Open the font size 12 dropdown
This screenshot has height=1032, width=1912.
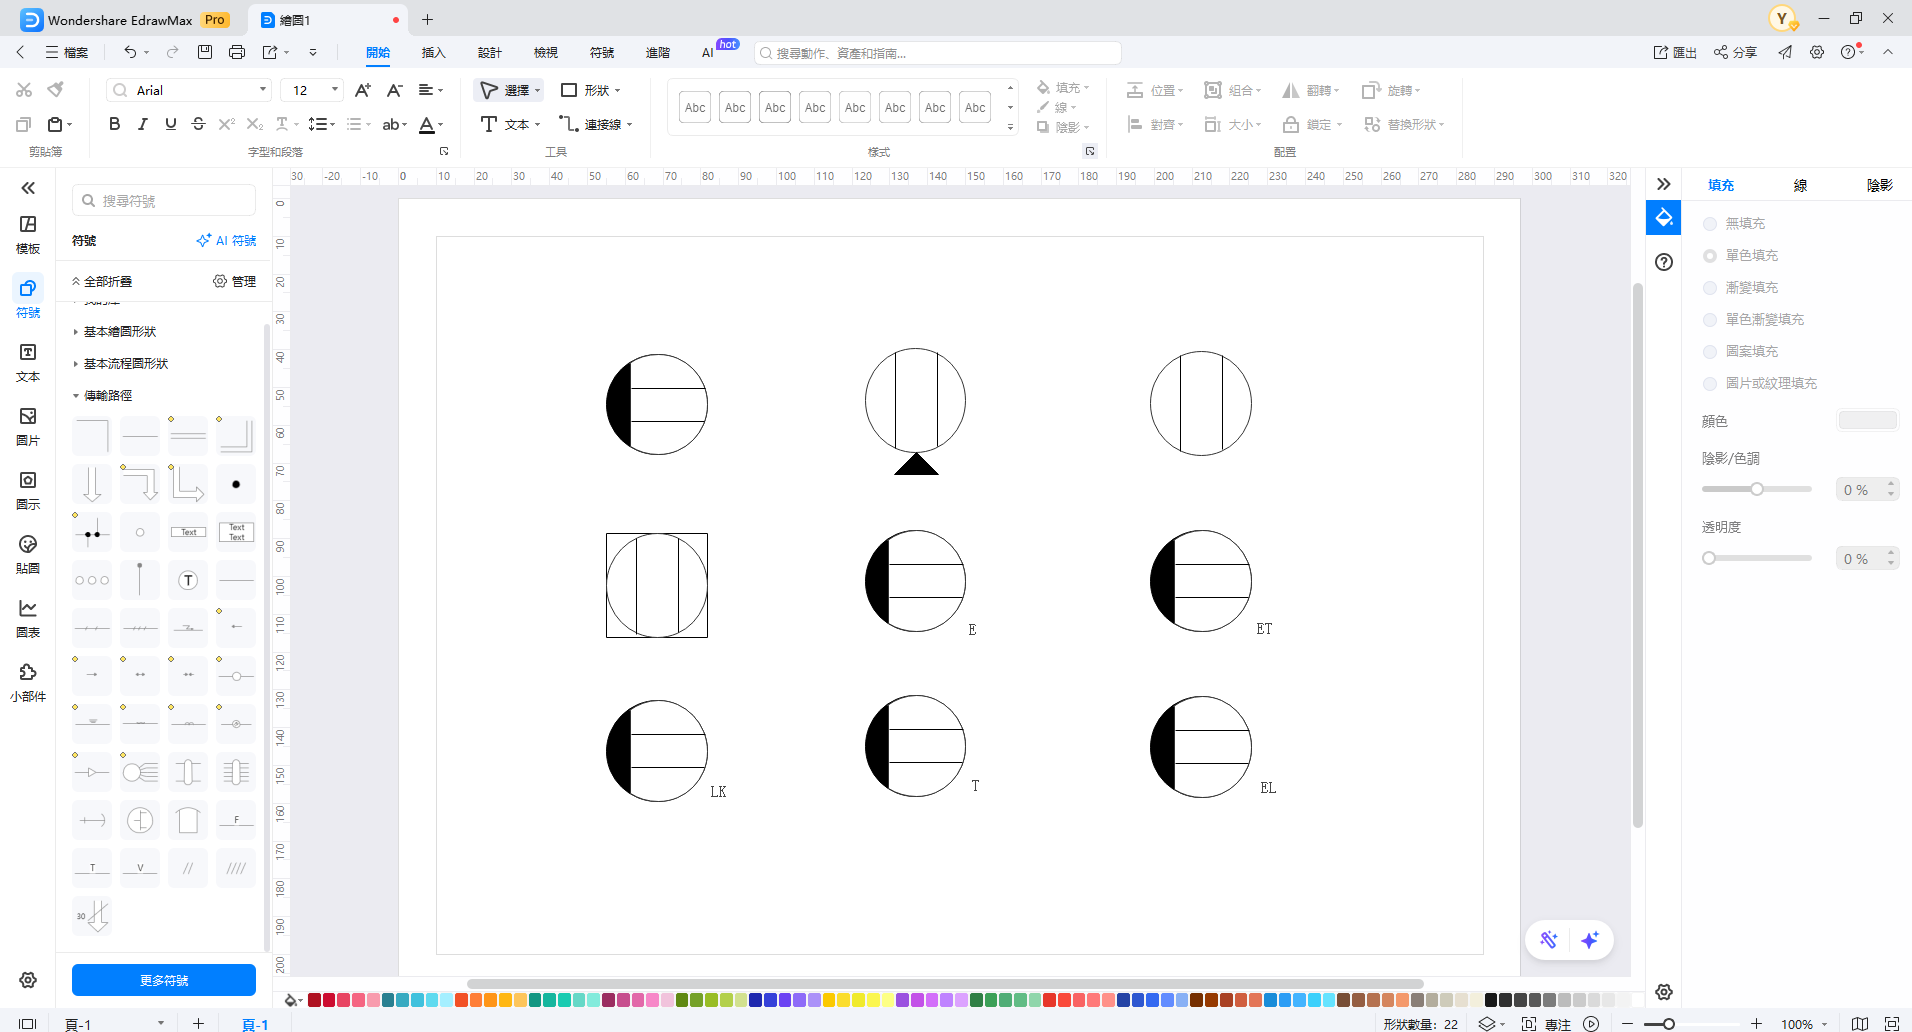coord(334,90)
